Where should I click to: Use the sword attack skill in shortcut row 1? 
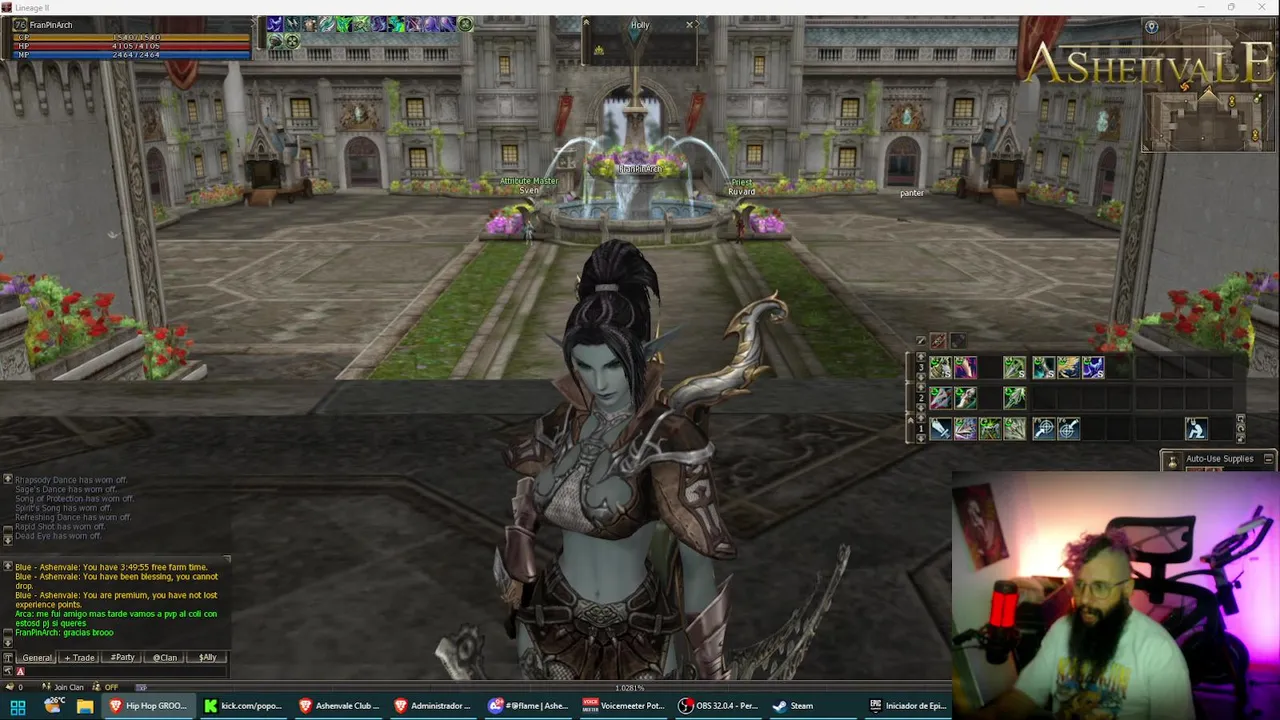click(940, 429)
